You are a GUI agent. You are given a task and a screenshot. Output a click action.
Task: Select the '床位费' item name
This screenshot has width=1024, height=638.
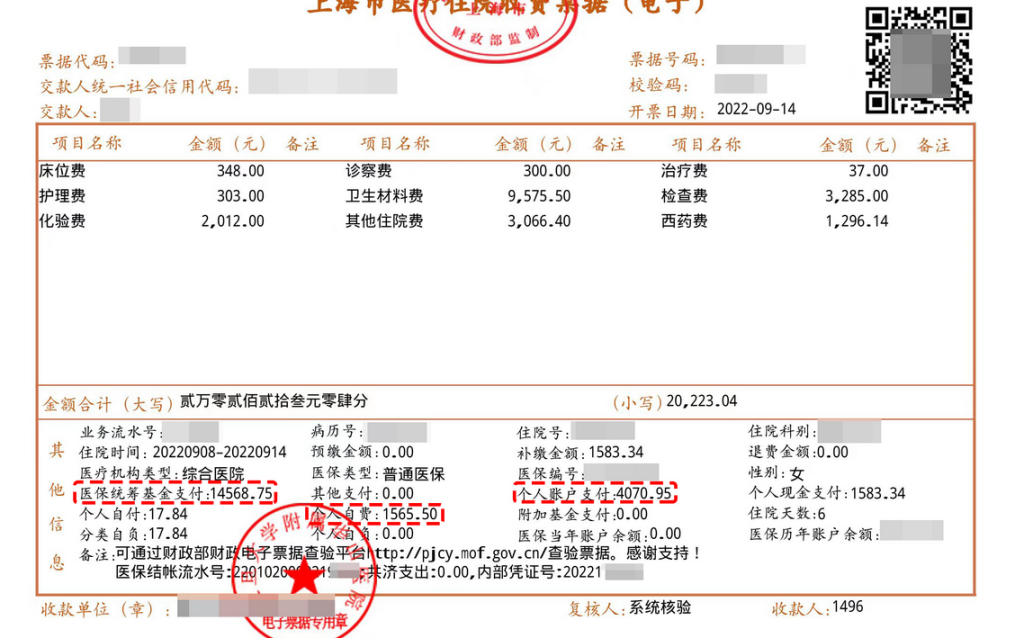point(62,171)
